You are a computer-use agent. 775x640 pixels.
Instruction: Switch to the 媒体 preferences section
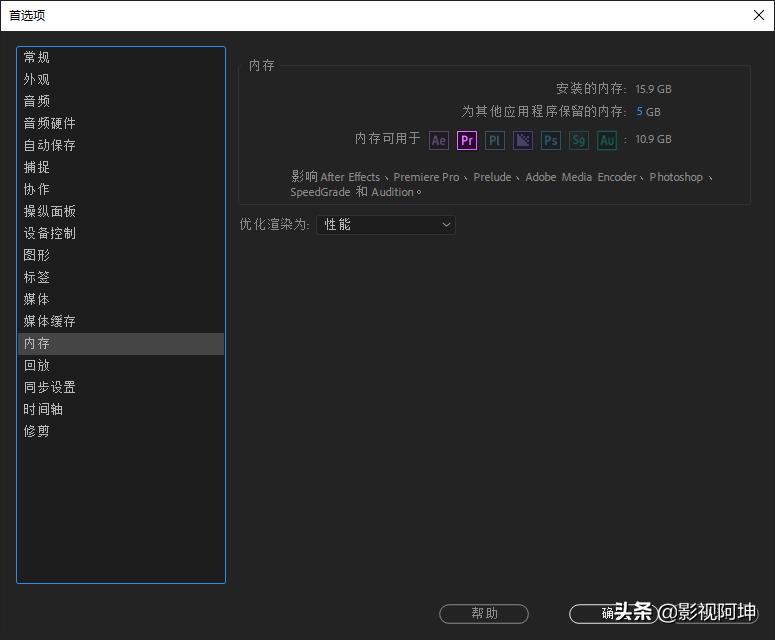coord(121,299)
